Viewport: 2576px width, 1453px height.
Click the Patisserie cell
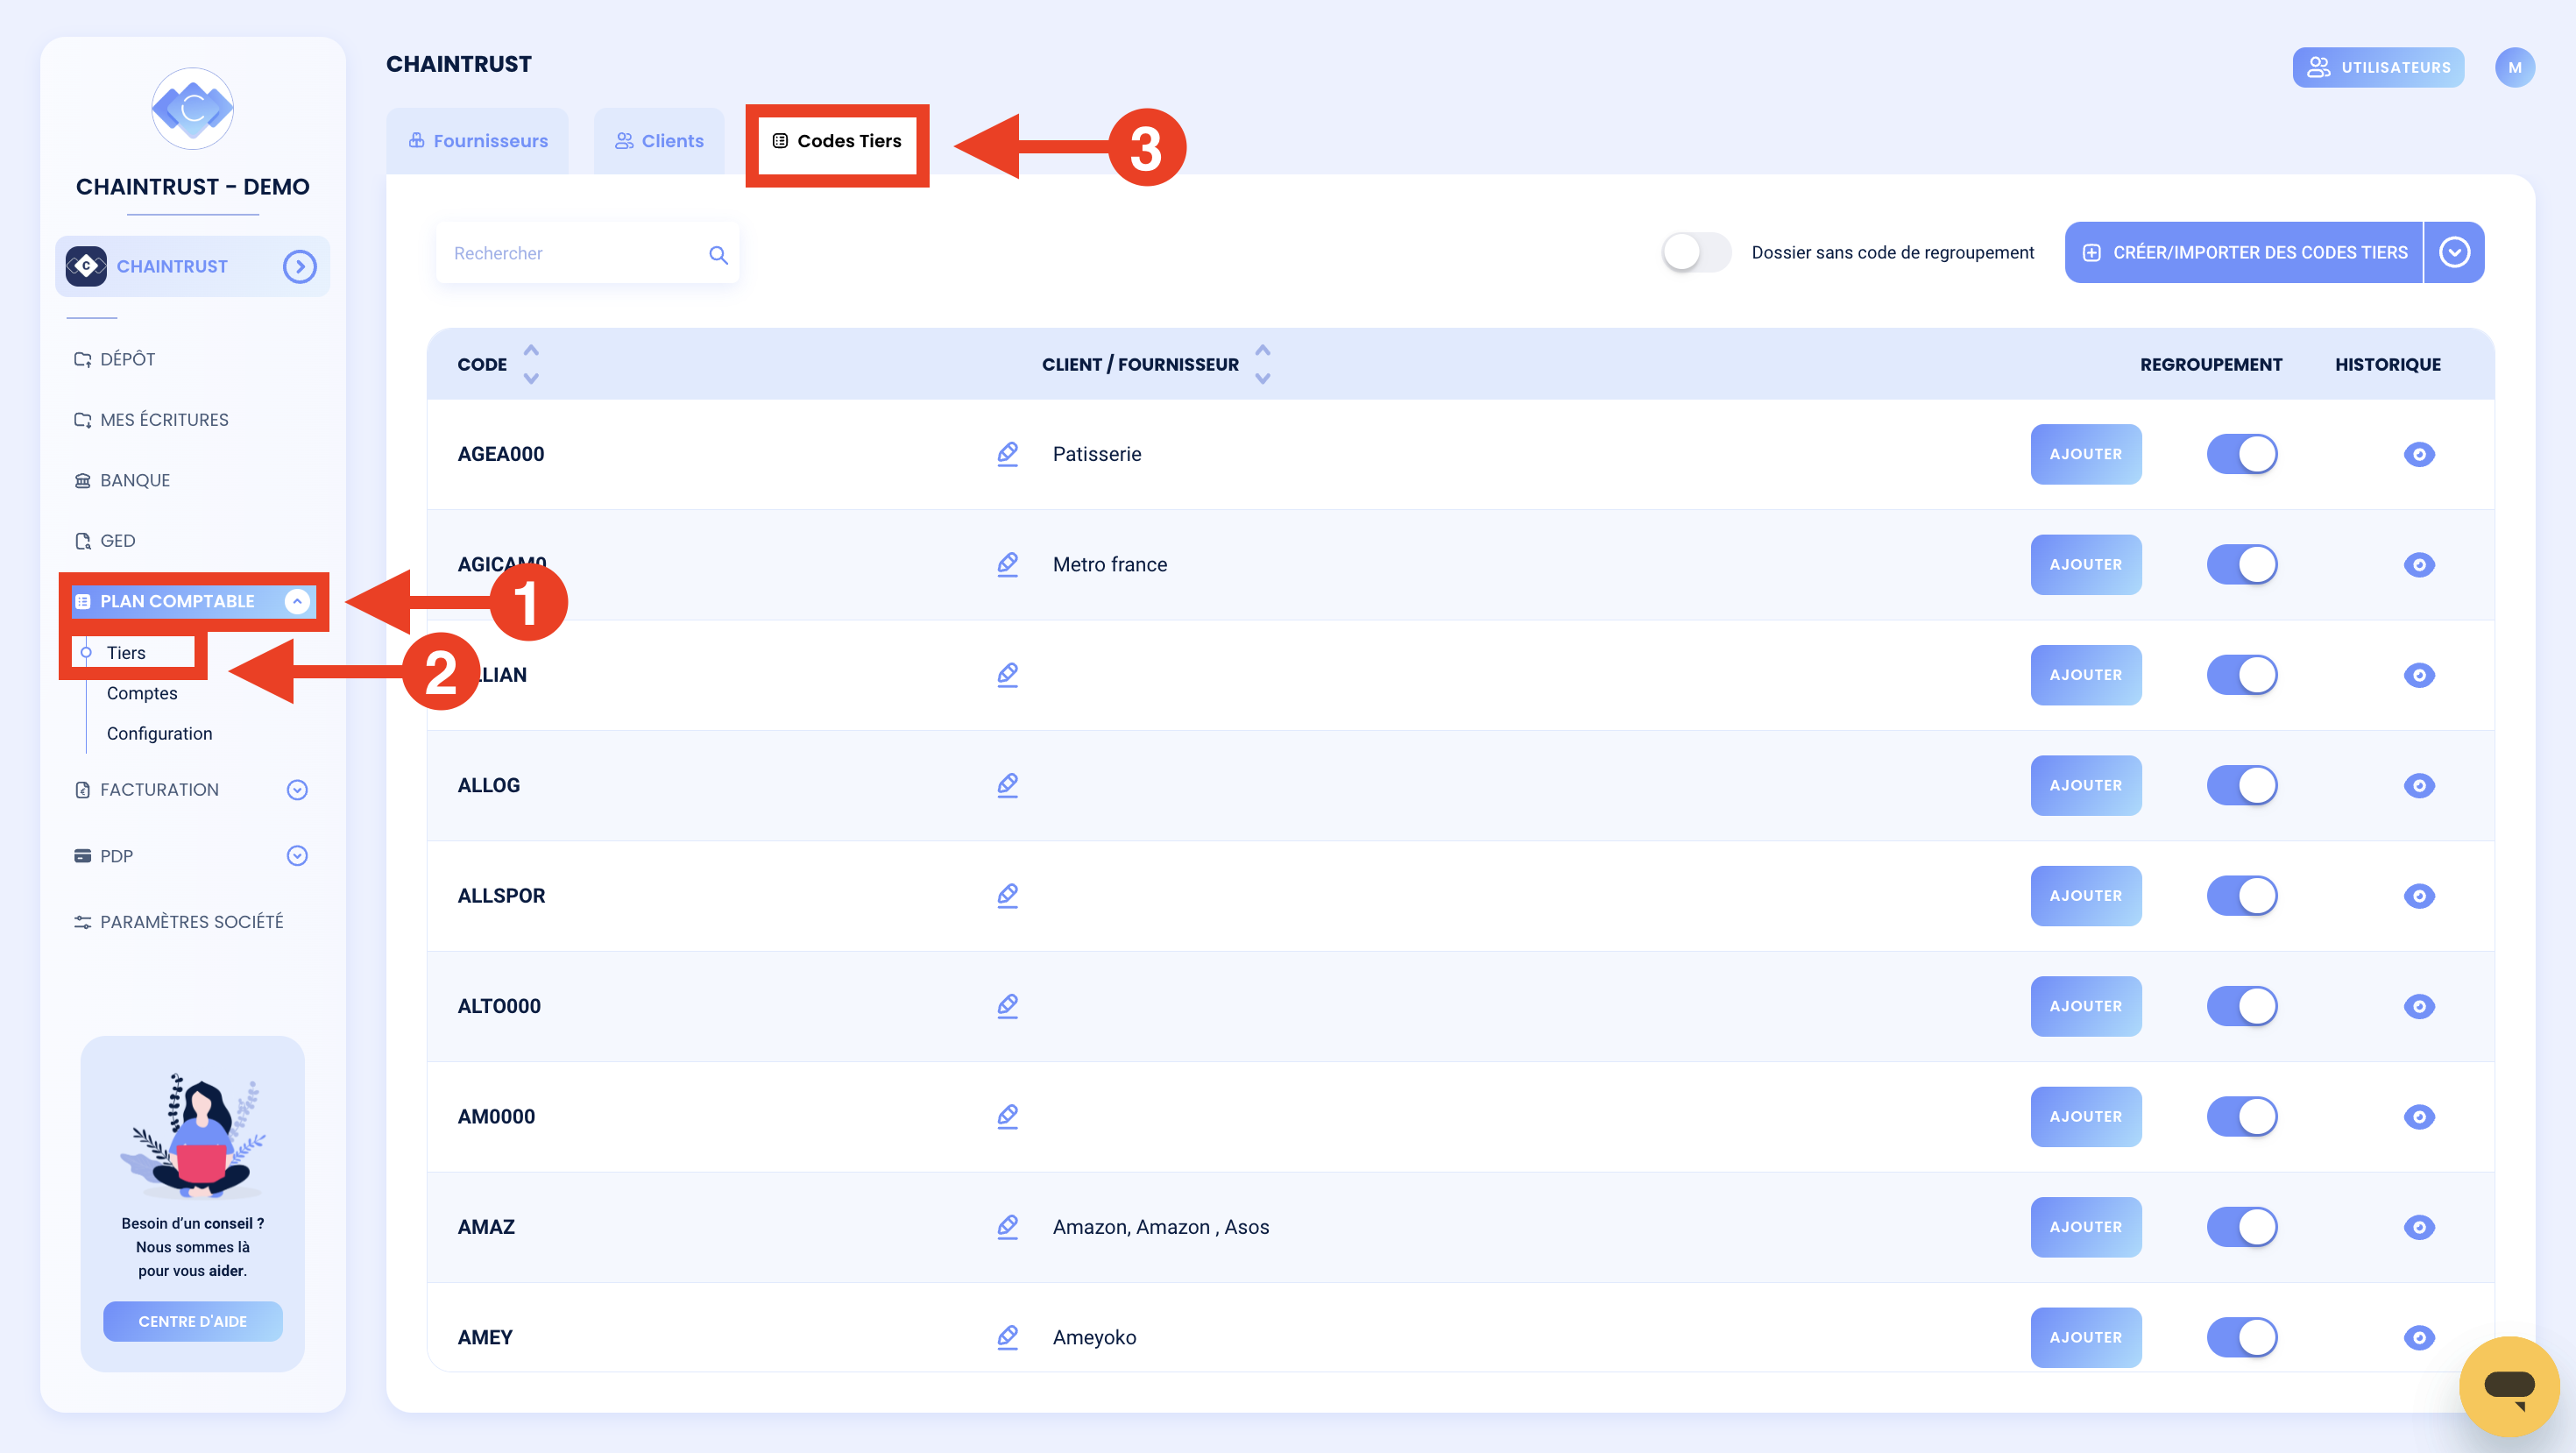point(1097,454)
